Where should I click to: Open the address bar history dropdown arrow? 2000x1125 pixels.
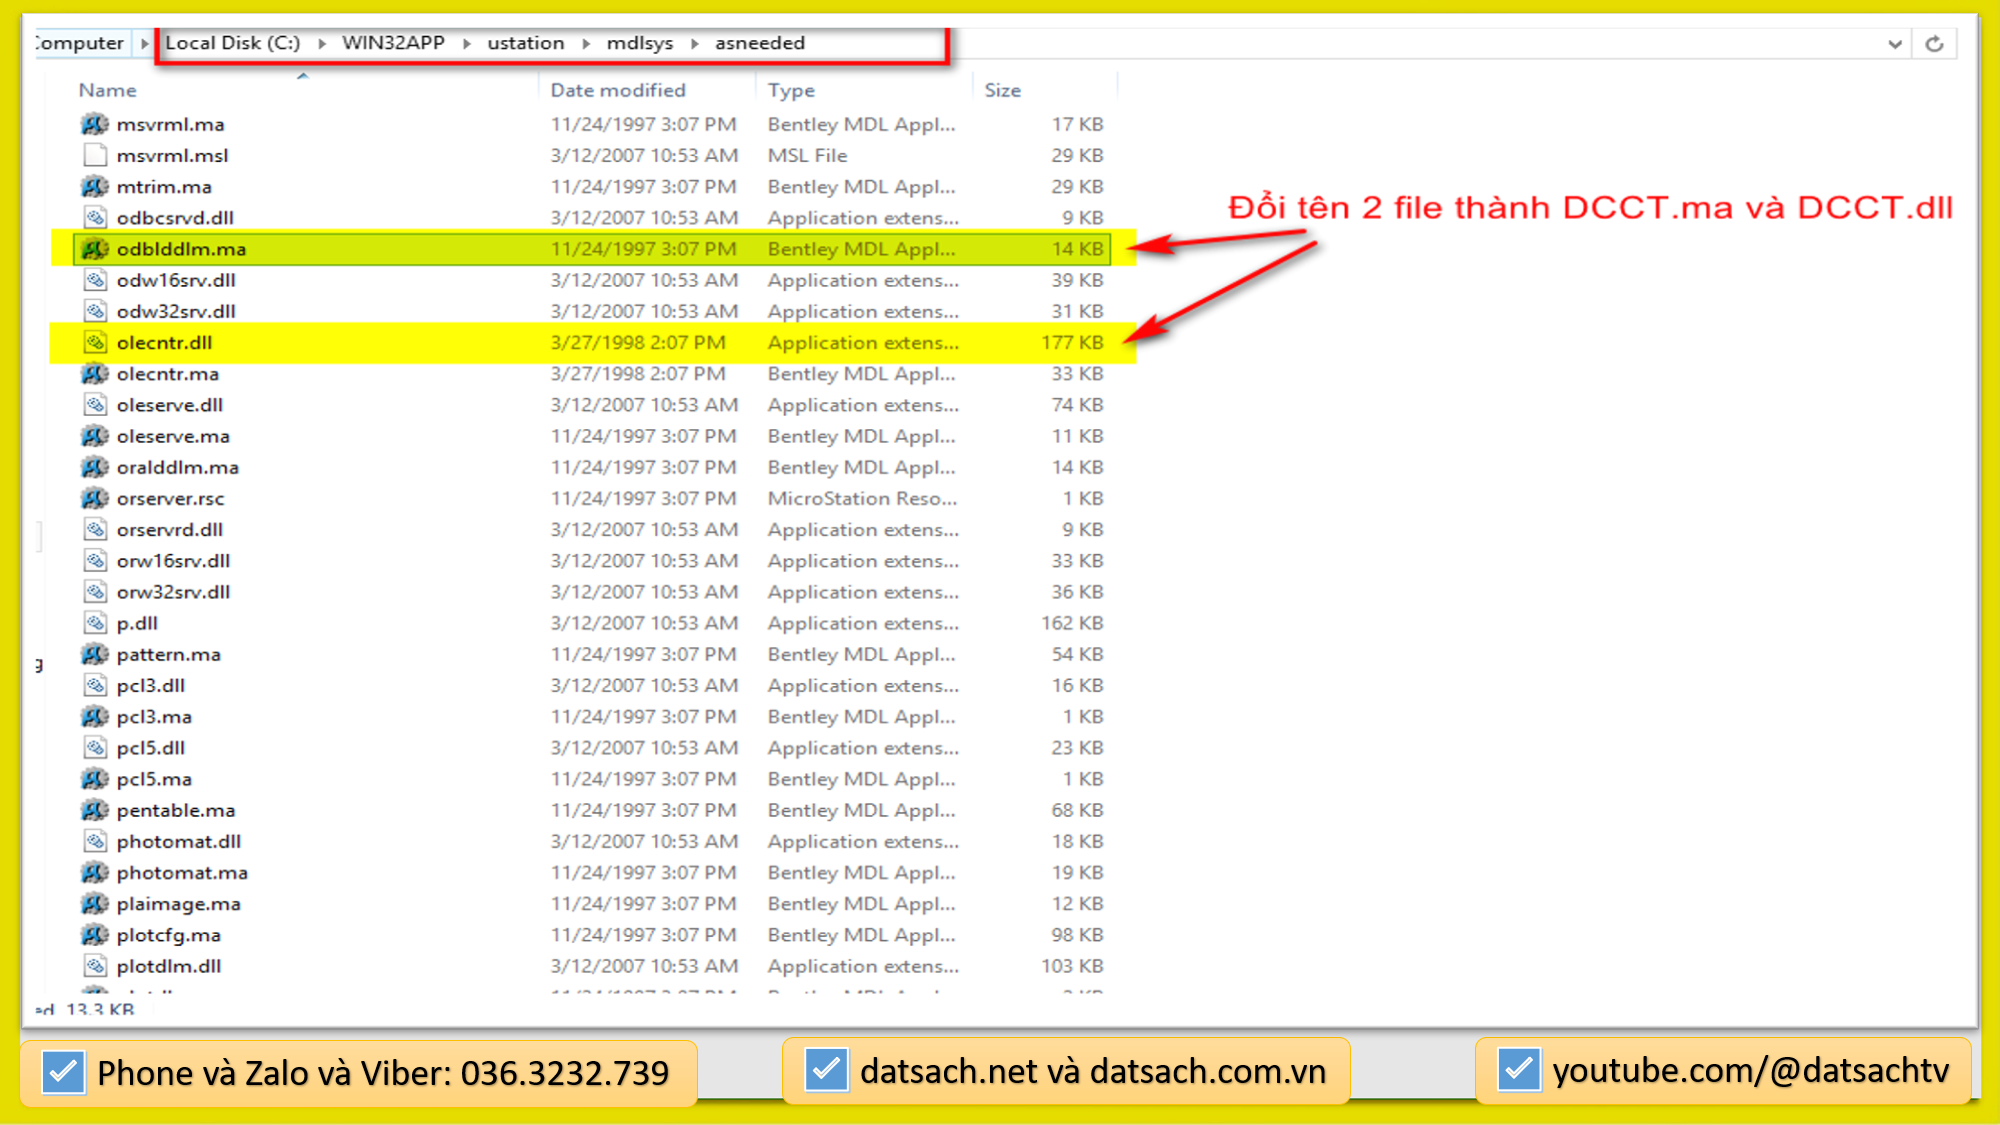tap(1894, 44)
